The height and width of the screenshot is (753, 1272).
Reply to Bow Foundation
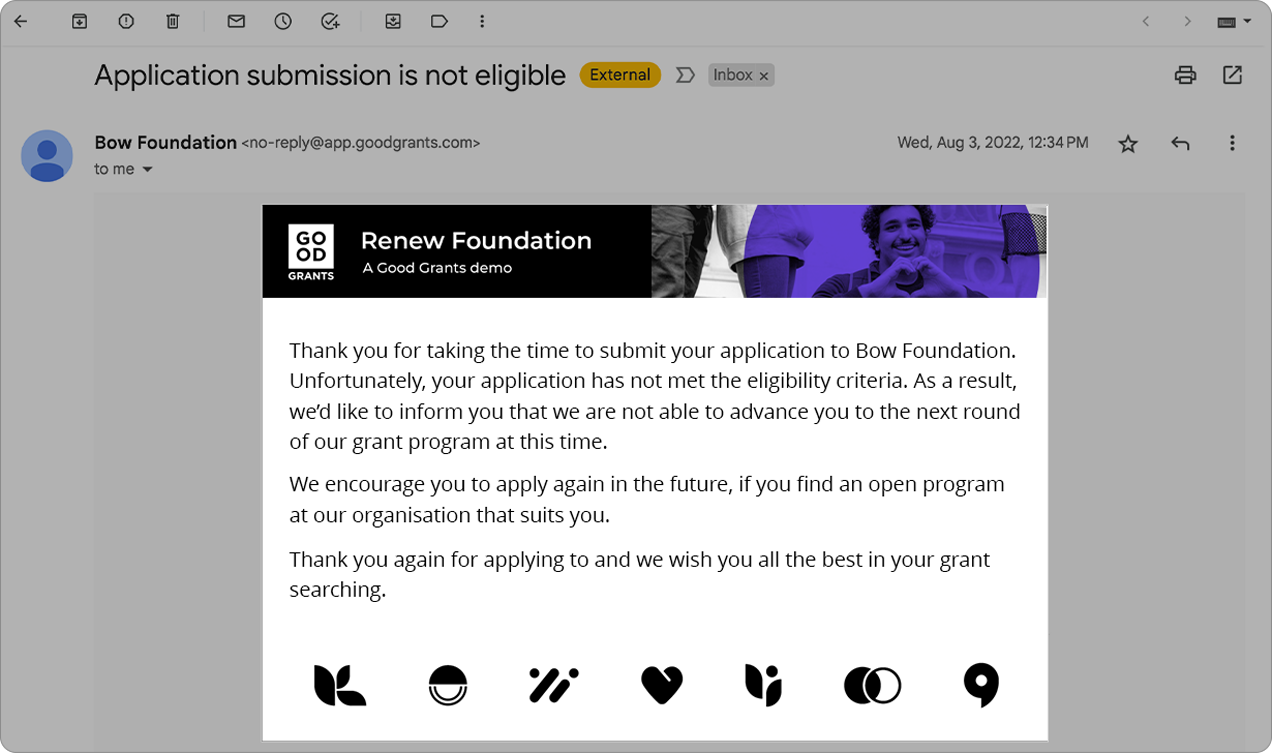1180,143
